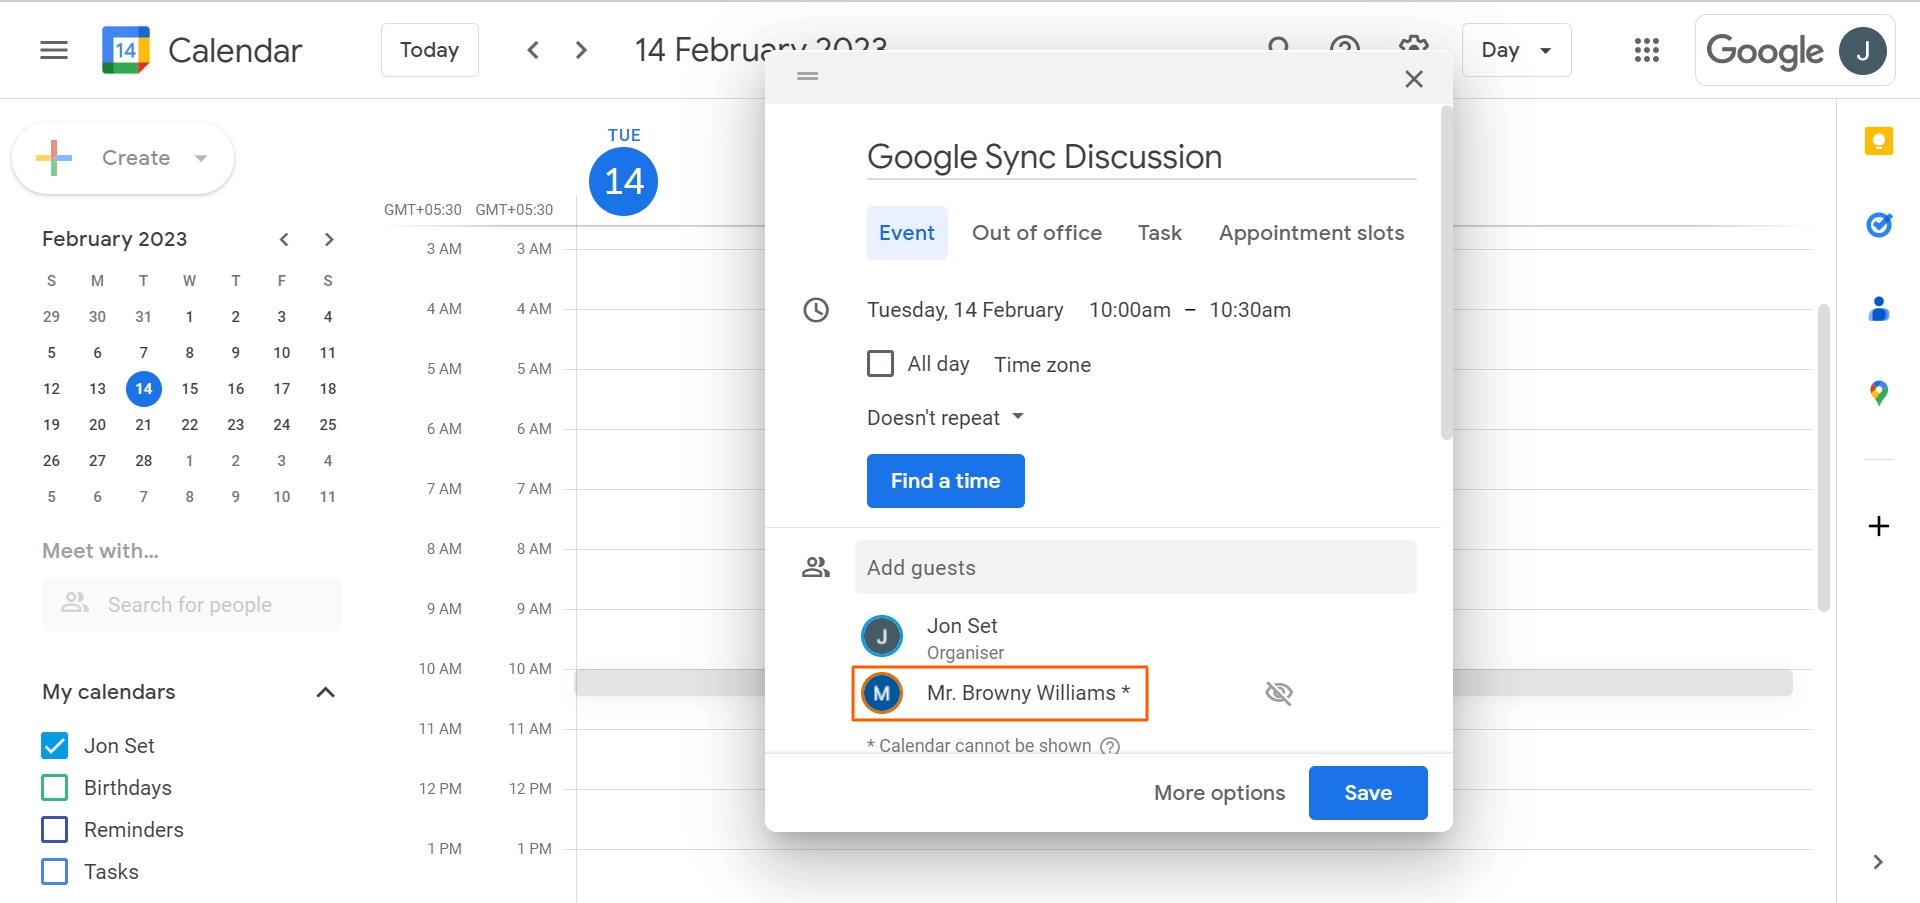Edit the event title Google Sync Discussion
1920x903 pixels.
[1141, 157]
